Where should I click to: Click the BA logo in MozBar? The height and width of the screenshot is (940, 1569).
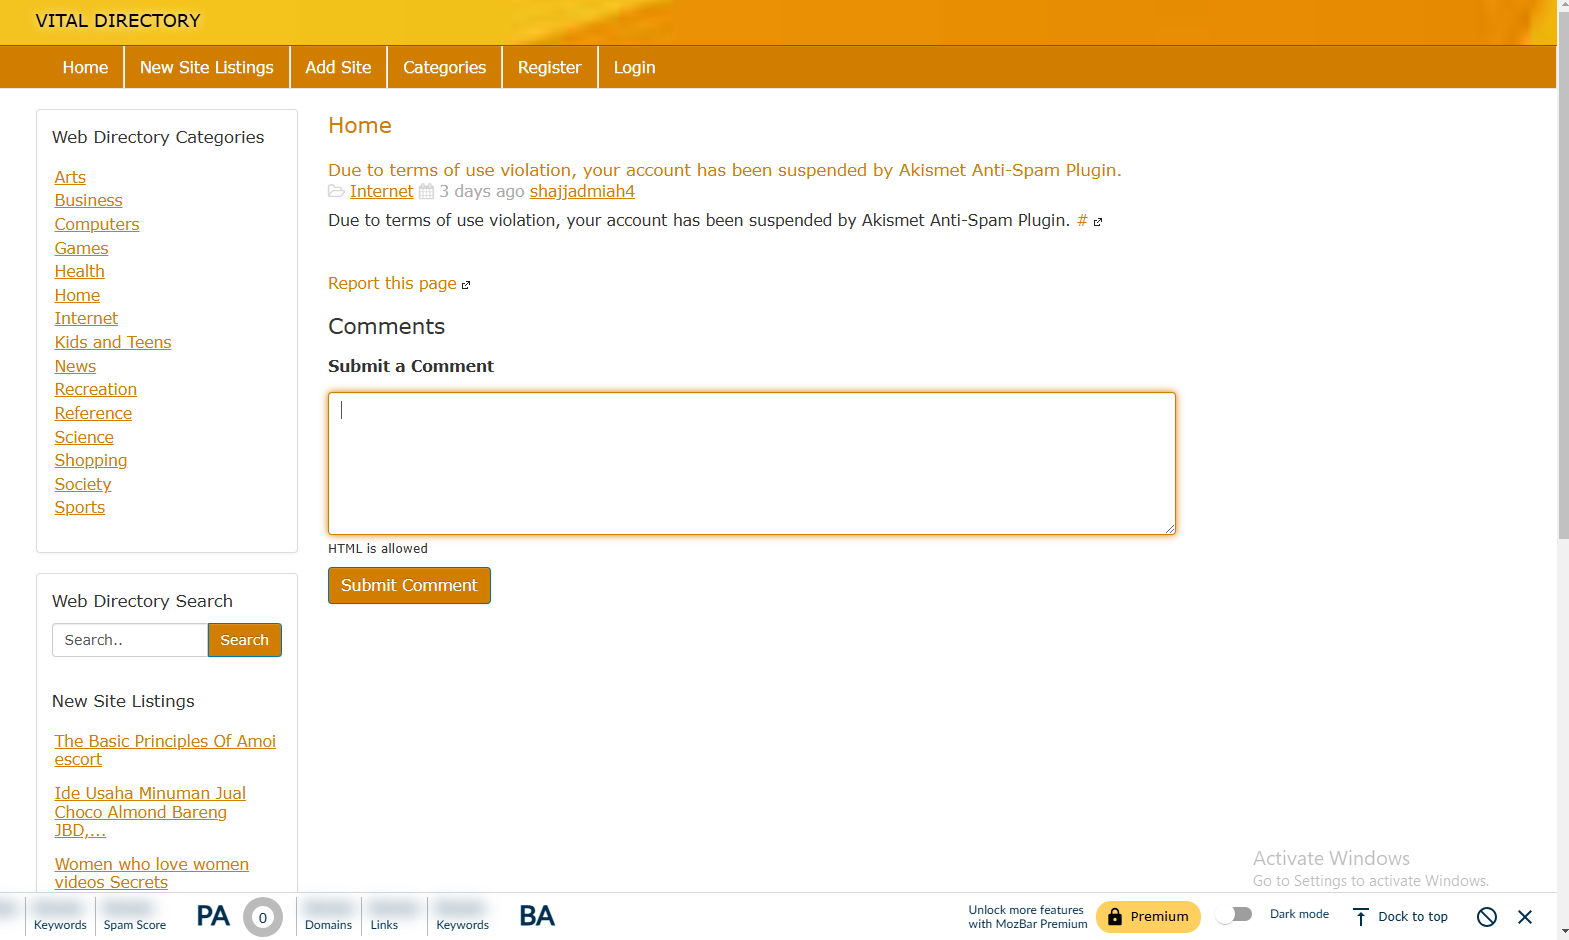point(537,916)
